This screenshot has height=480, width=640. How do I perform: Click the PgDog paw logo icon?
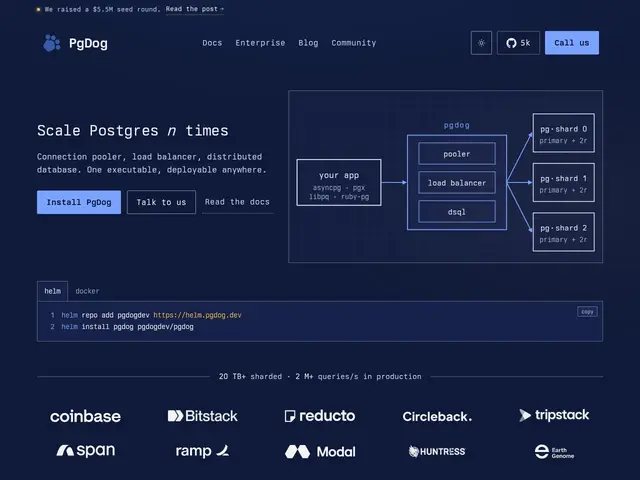tap(52, 43)
